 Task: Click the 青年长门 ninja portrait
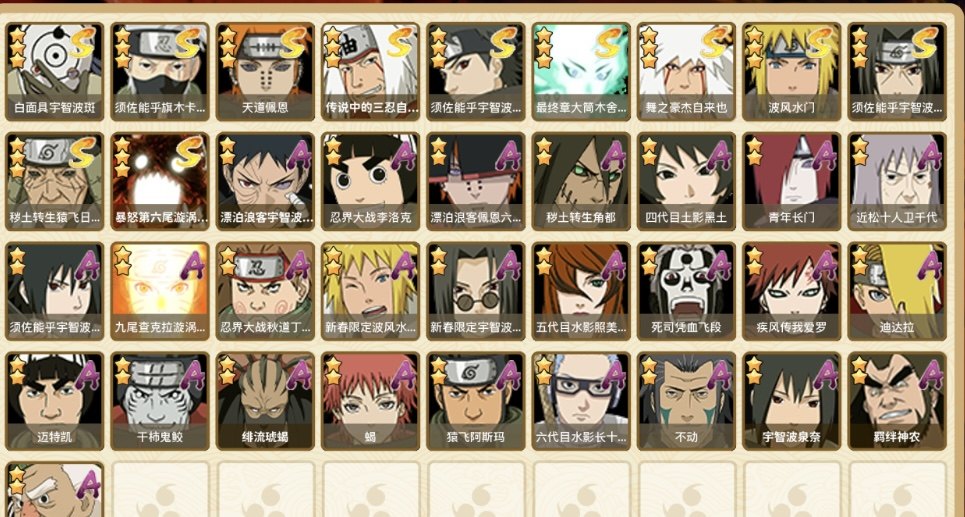coord(791,182)
